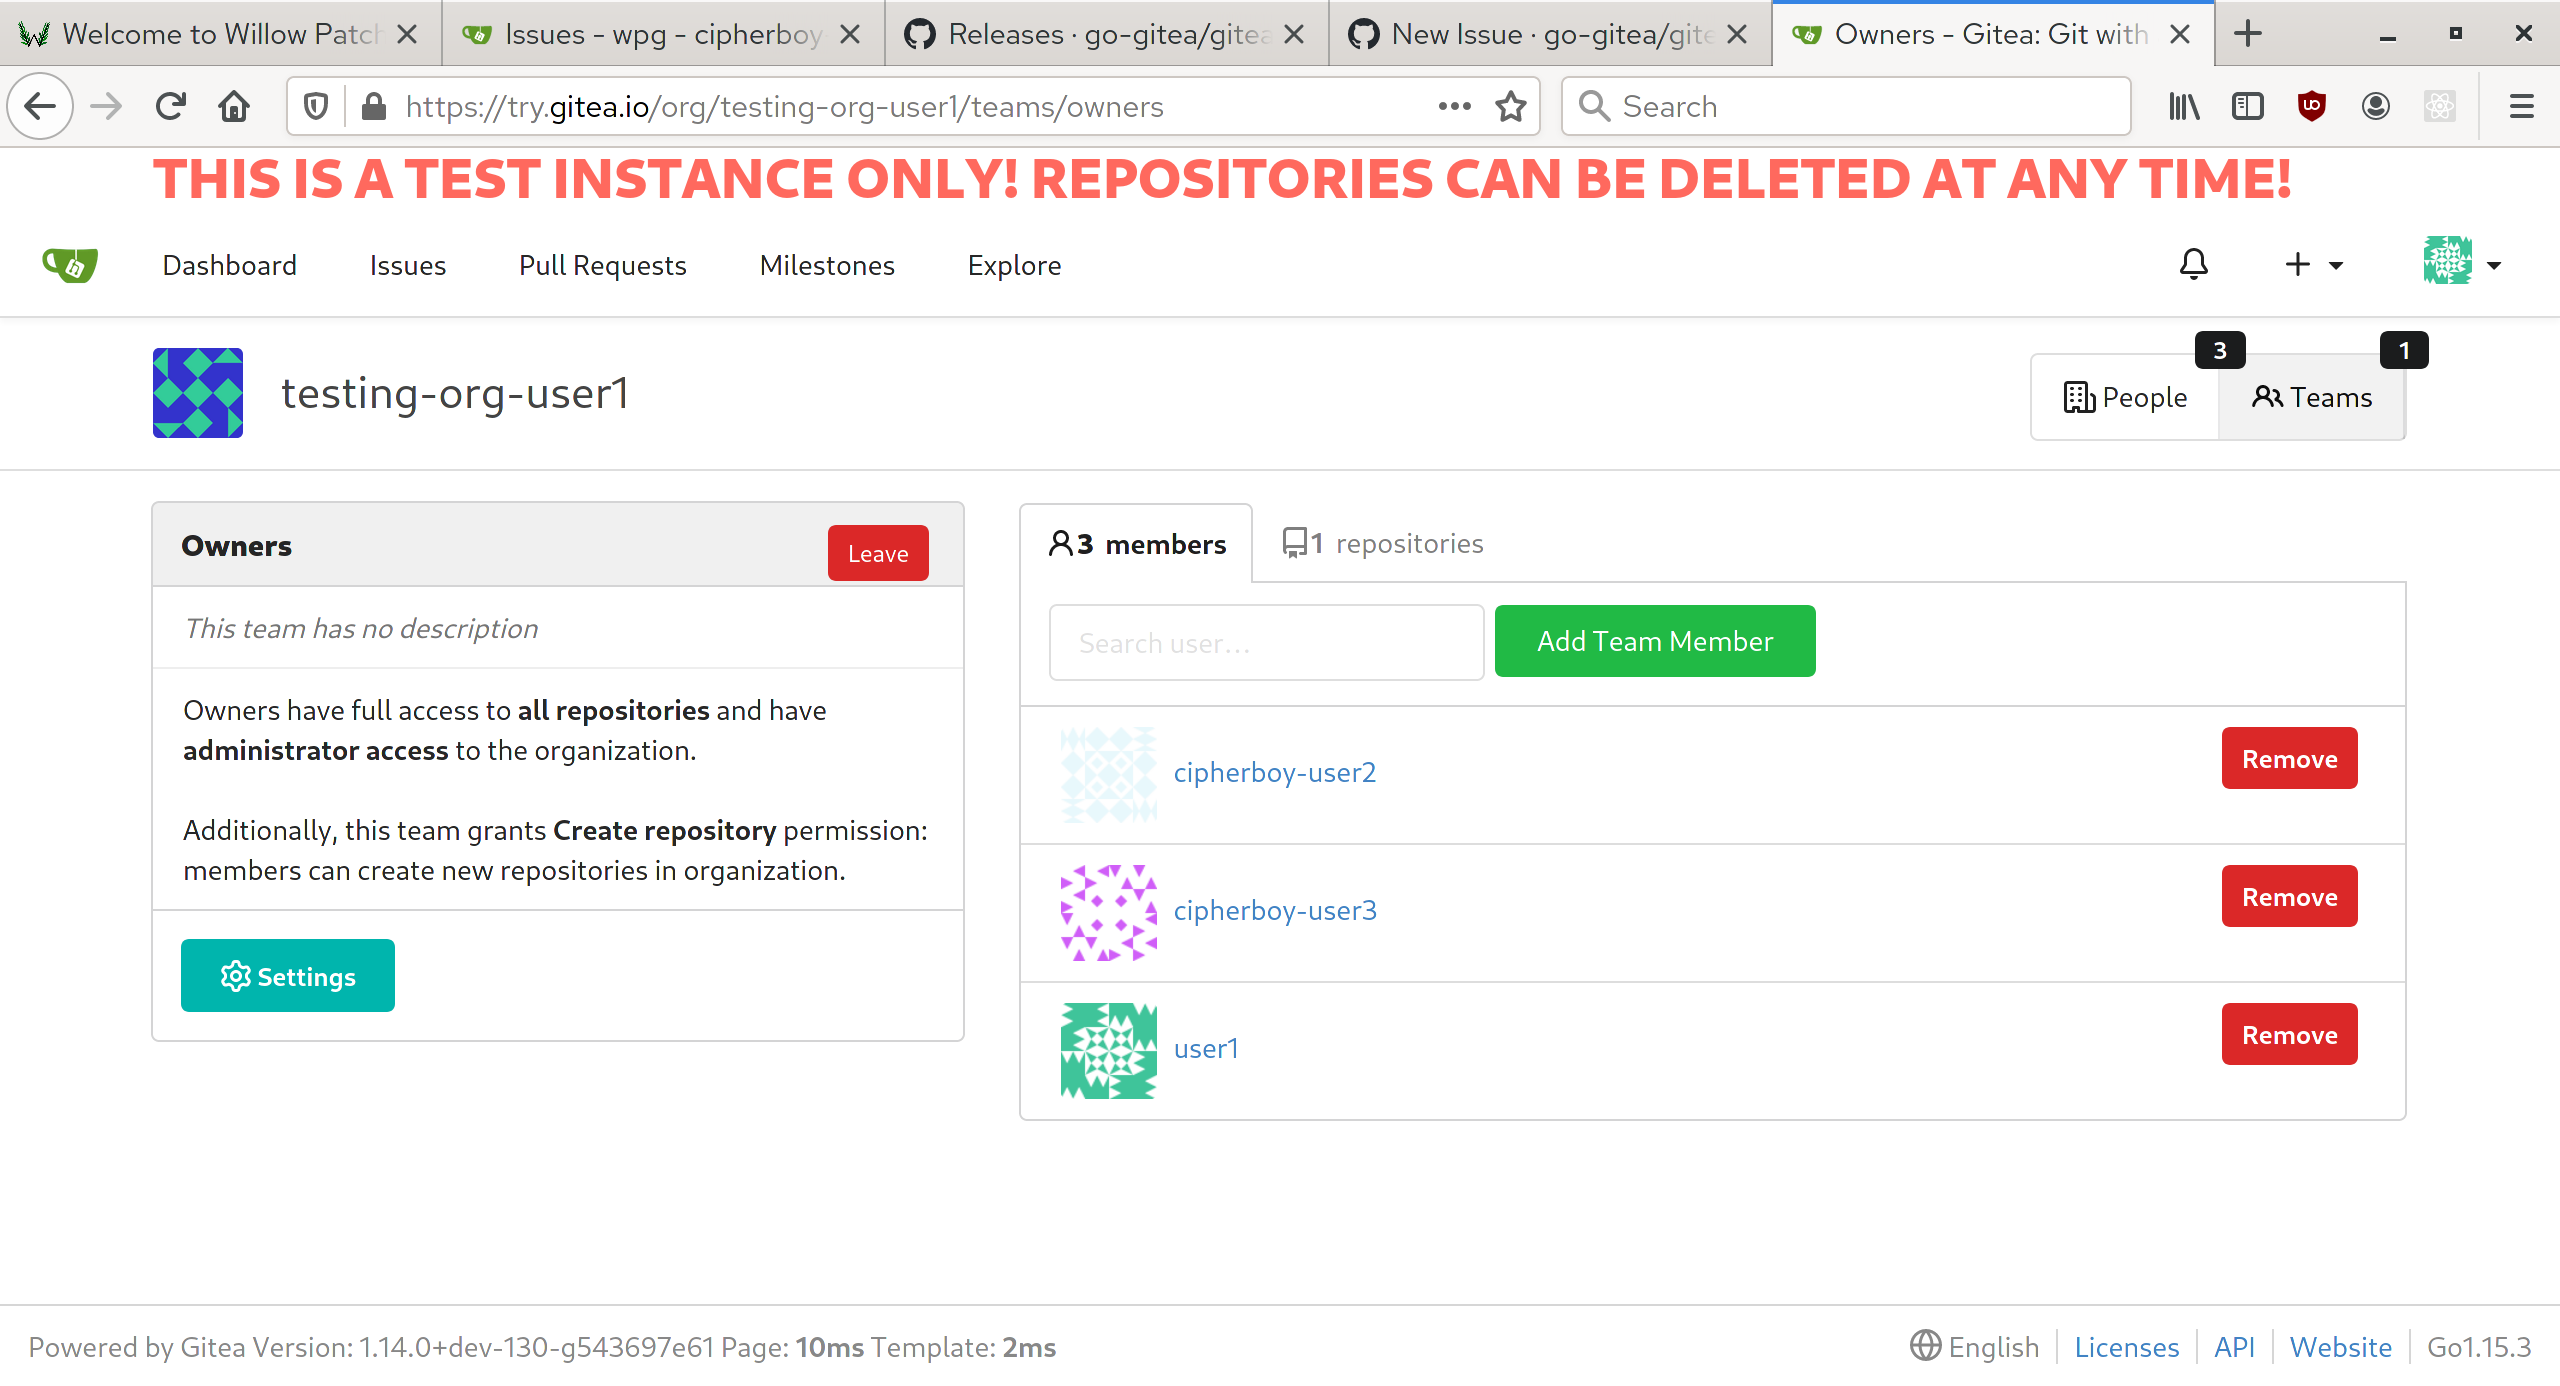
Task: Open tracking protection shield icon
Action: 316,106
